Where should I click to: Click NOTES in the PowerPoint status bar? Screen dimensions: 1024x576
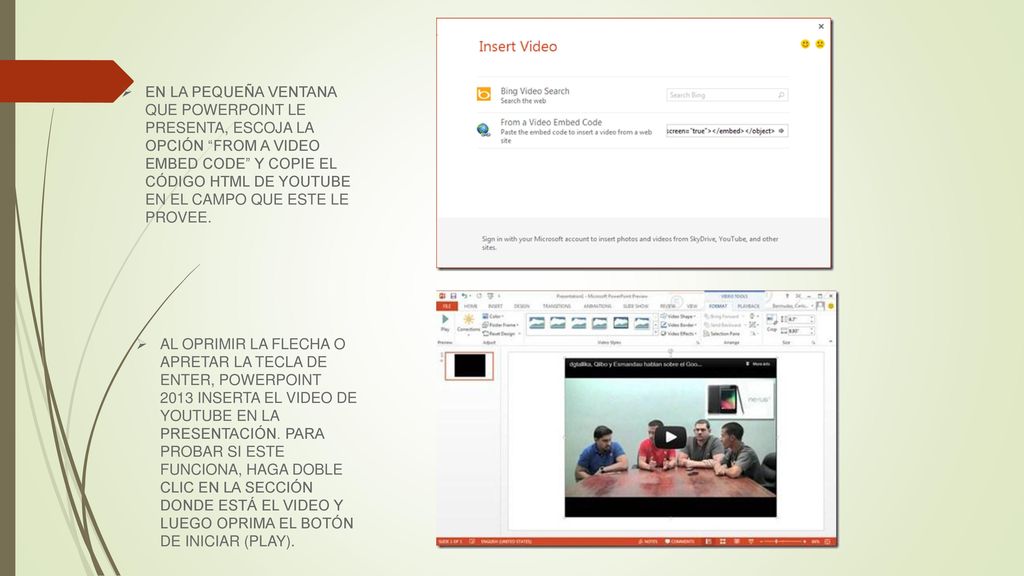click(x=648, y=541)
